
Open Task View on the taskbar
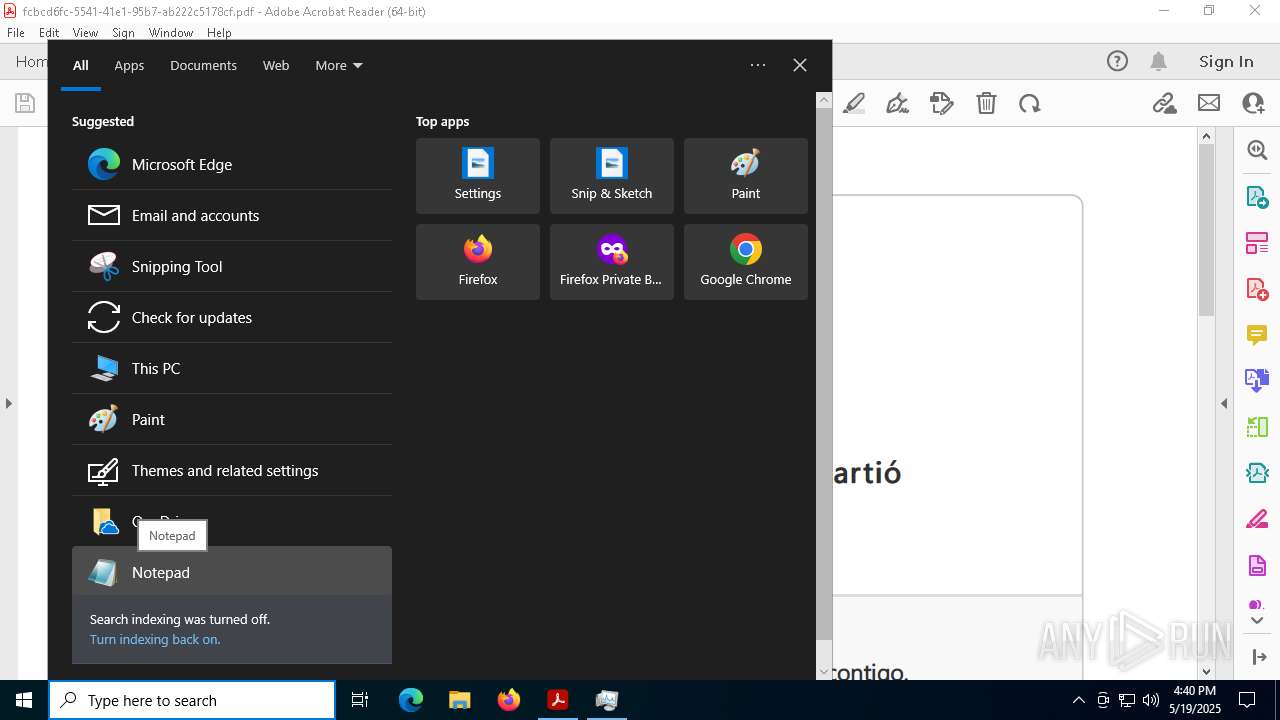[360, 700]
